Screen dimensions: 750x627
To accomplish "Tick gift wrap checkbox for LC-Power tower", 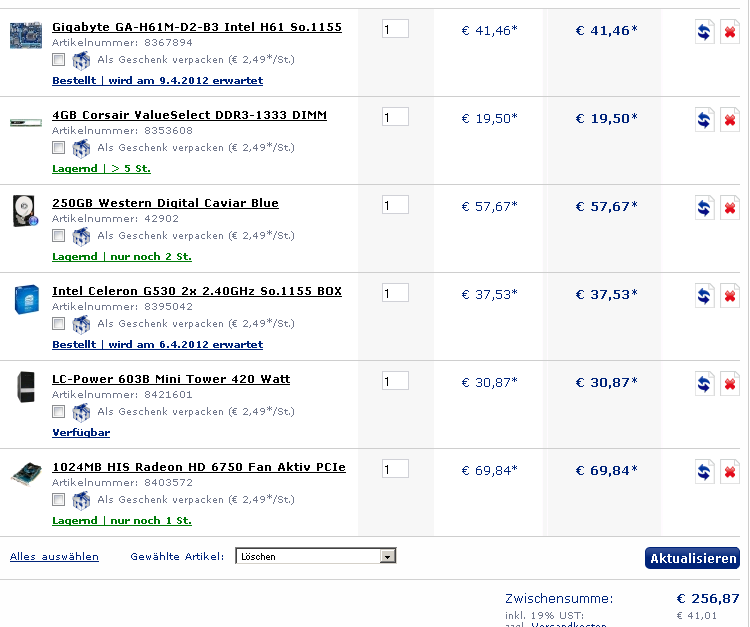I will click(58, 412).
